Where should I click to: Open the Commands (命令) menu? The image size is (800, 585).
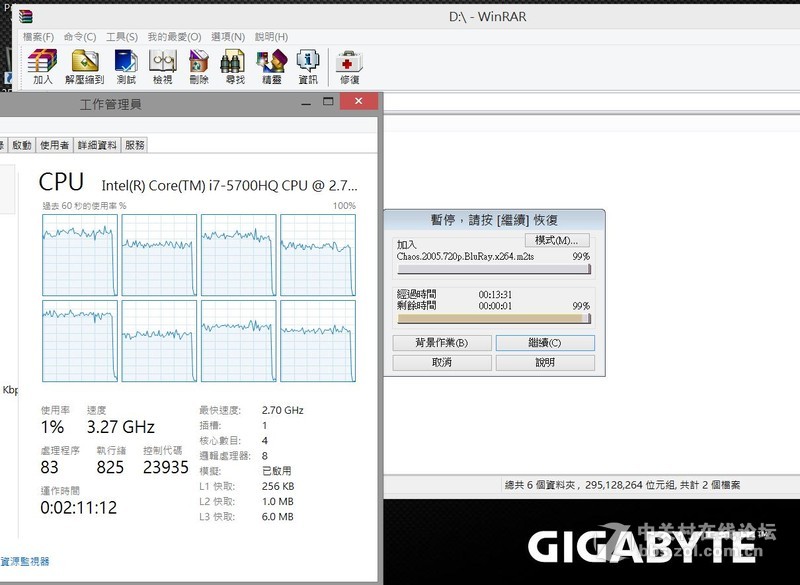(80, 37)
